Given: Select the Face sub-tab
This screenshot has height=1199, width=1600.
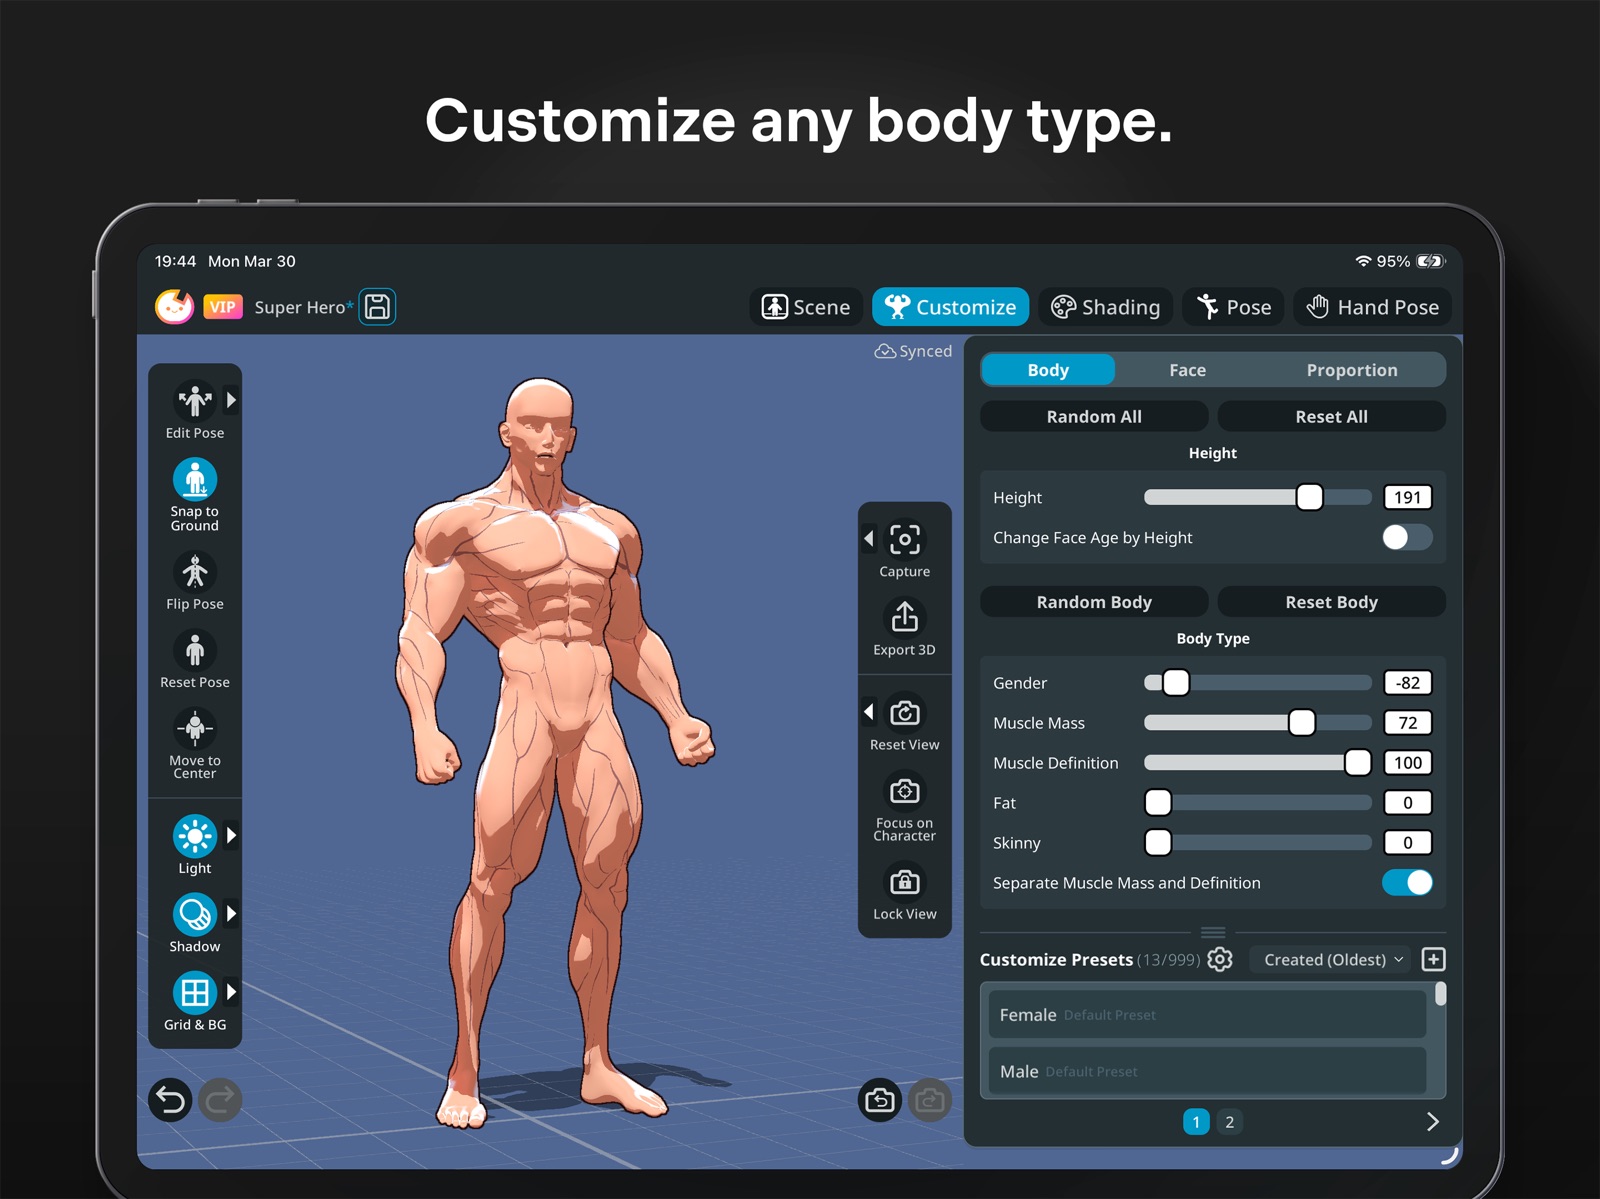Looking at the screenshot, I should click(x=1187, y=370).
